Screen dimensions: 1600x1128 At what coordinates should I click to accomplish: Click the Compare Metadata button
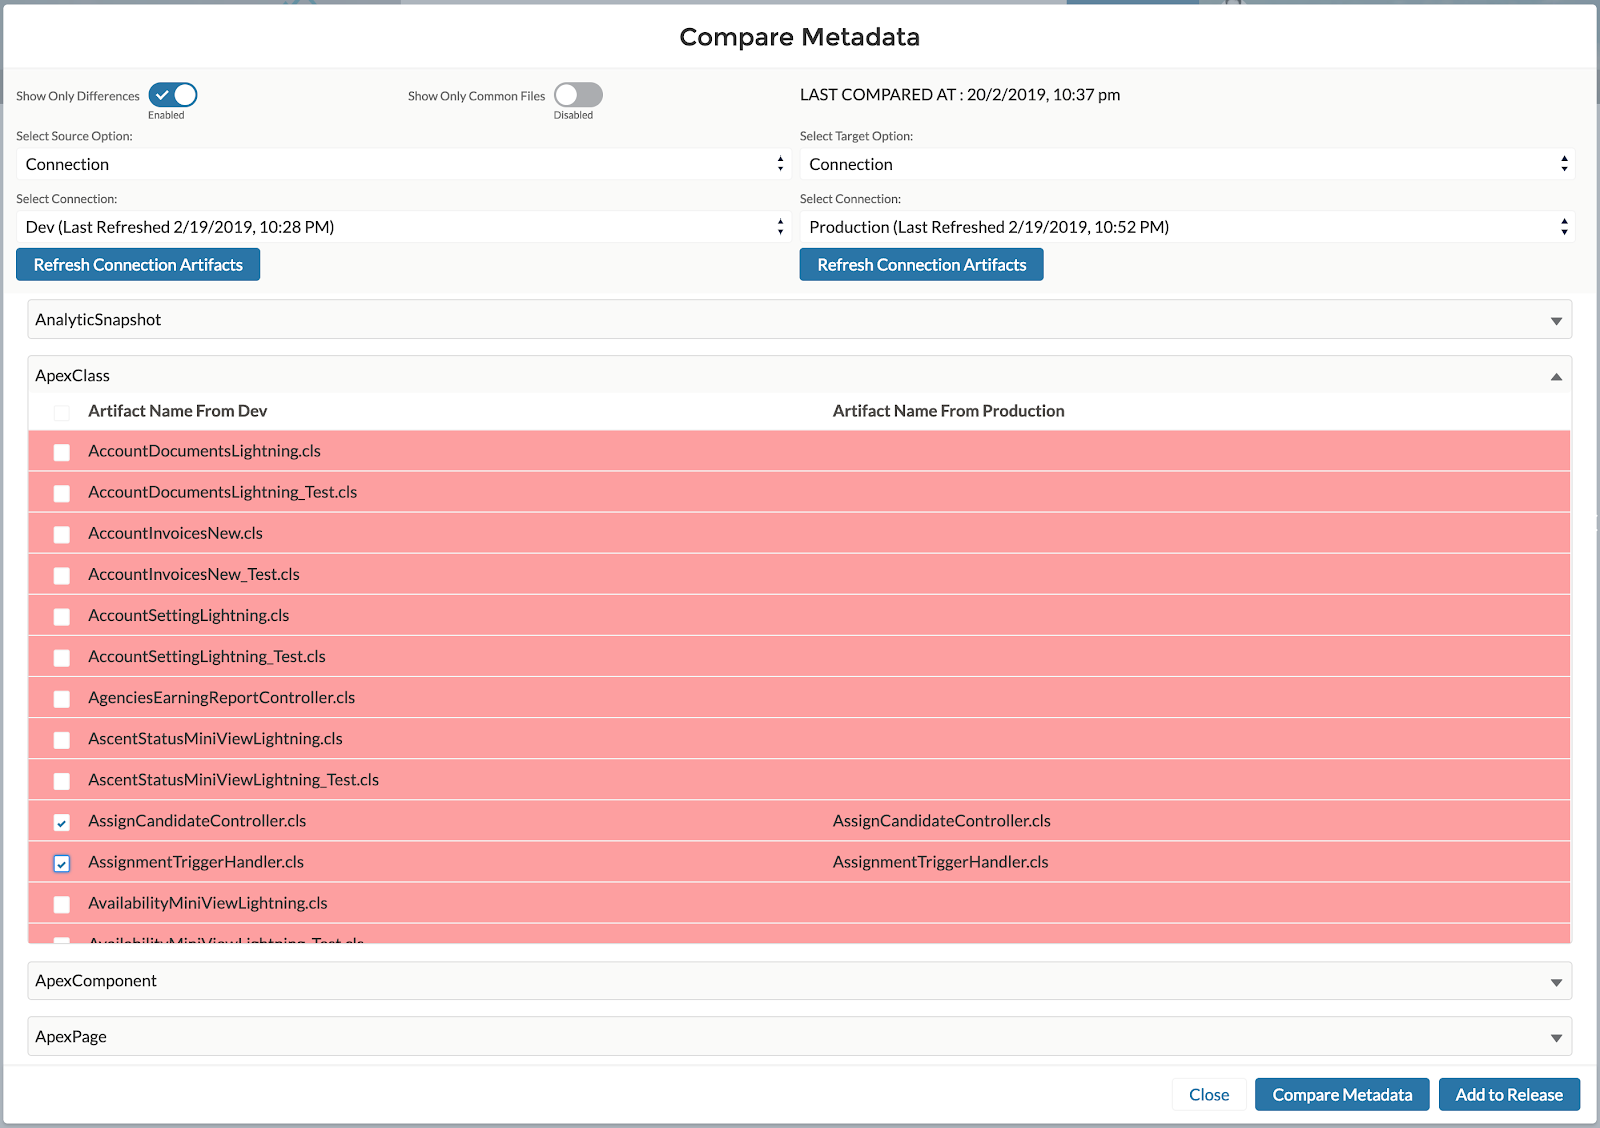click(1342, 1095)
